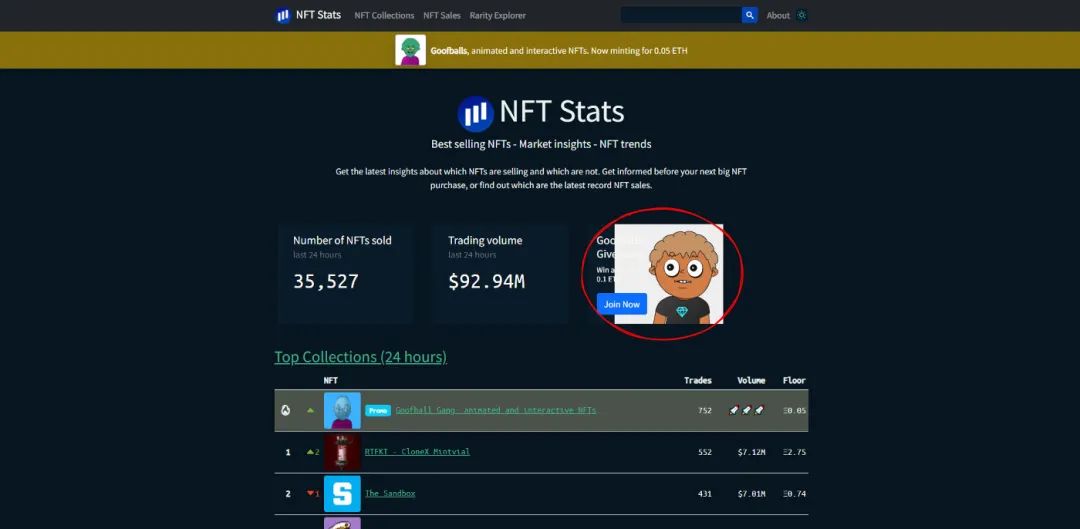Click the Join Now giveaway button
Viewport: 1080px width, 529px height.
(x=621, y=304)
